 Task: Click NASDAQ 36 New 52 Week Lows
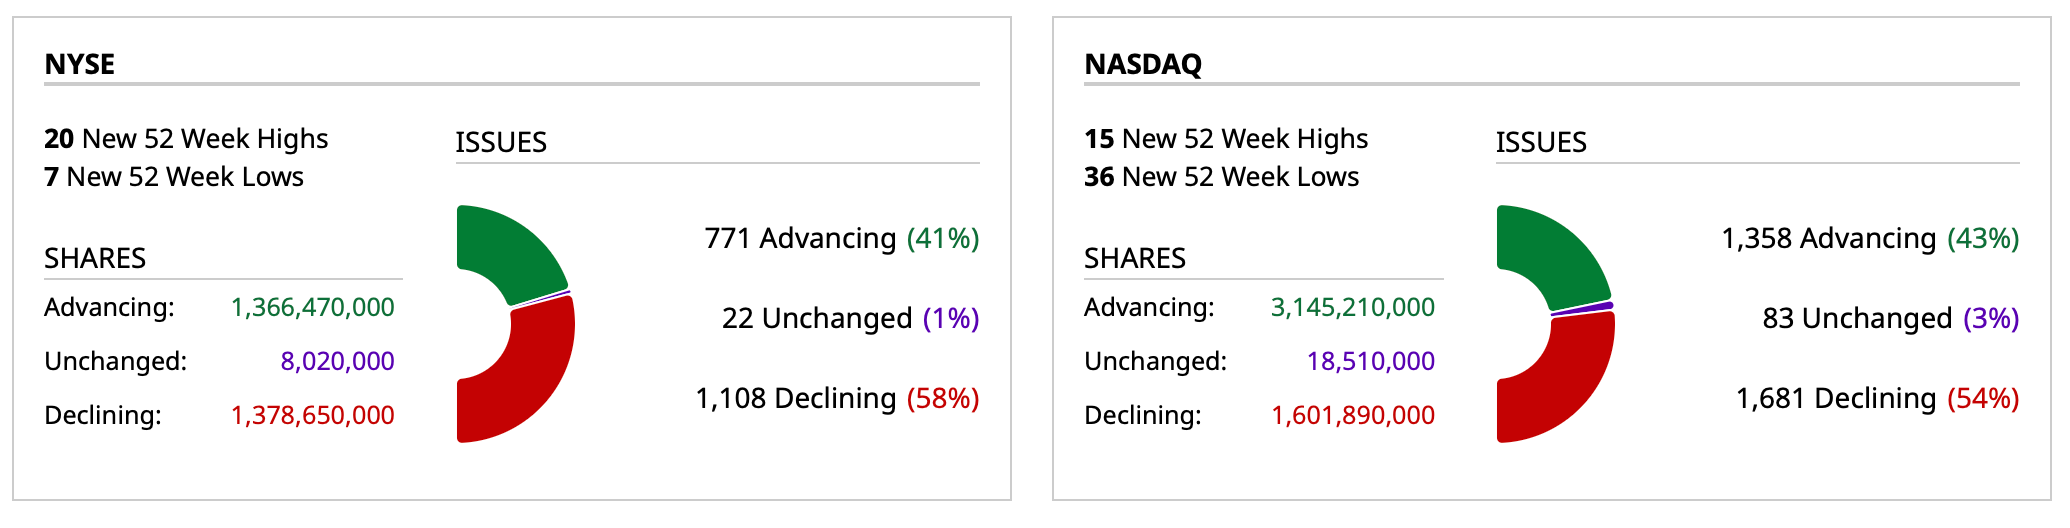1222,177
